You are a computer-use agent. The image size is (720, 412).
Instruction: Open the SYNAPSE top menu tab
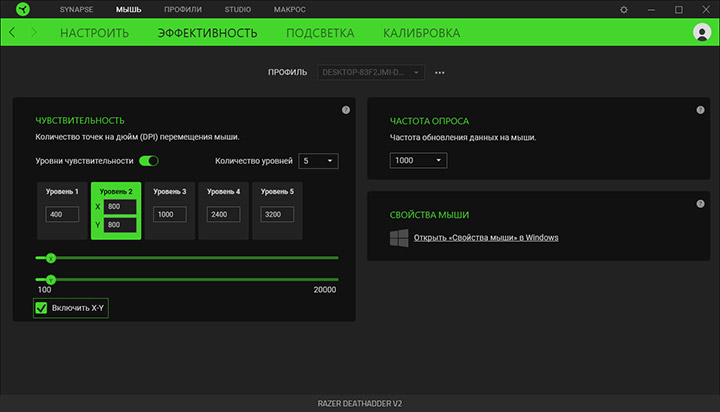click(x=76, y=9)
